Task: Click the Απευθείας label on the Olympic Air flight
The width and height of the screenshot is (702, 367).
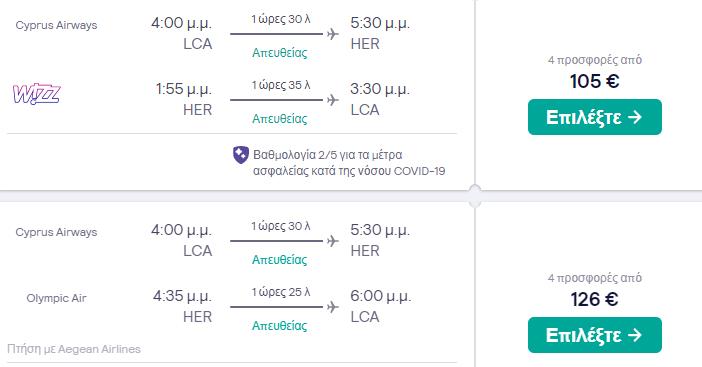Action: coord(279,325)
